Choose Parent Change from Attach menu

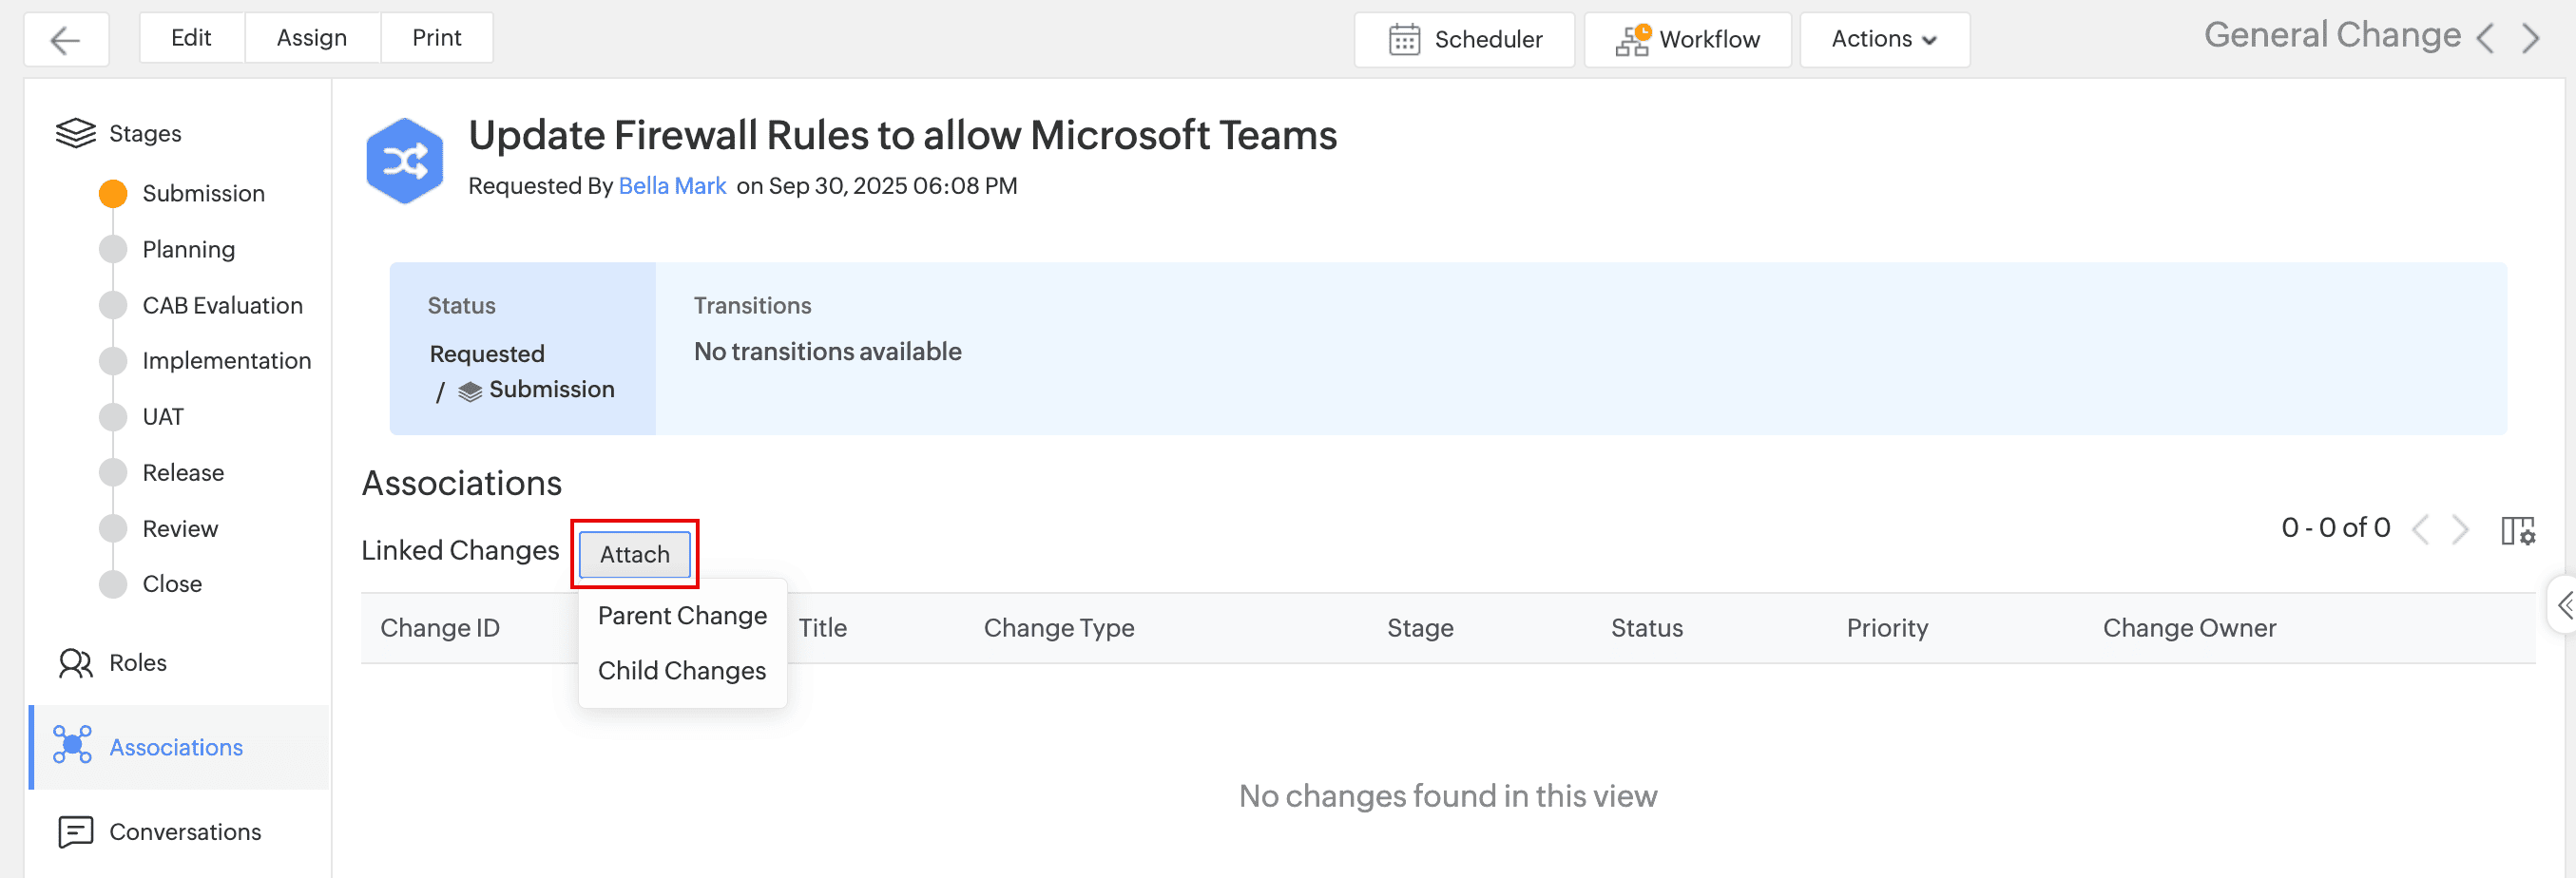(682, 616)
